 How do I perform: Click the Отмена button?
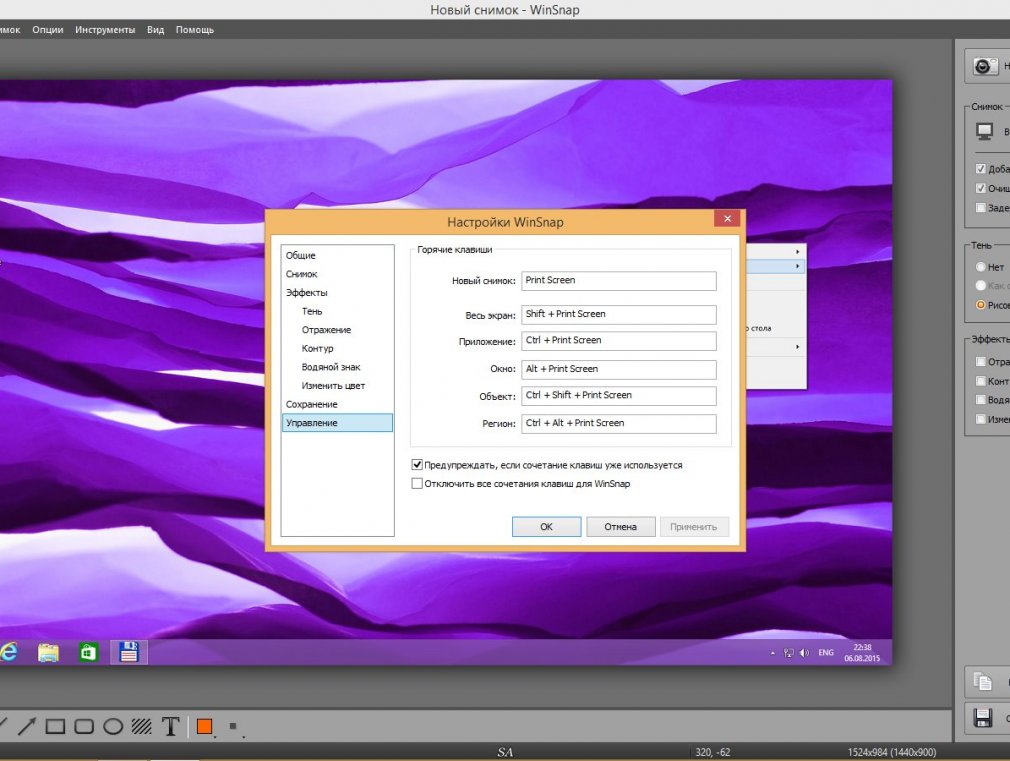(x=620, y=526)
